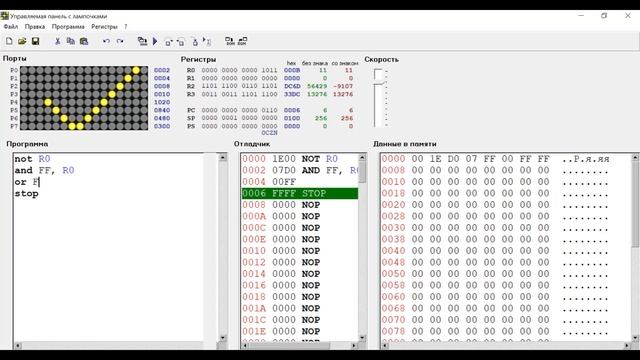The width and height of the screenshot is (640, 360).
Task: Copy selection using the toolbar copy icon
Action: [x=71, y=41]
